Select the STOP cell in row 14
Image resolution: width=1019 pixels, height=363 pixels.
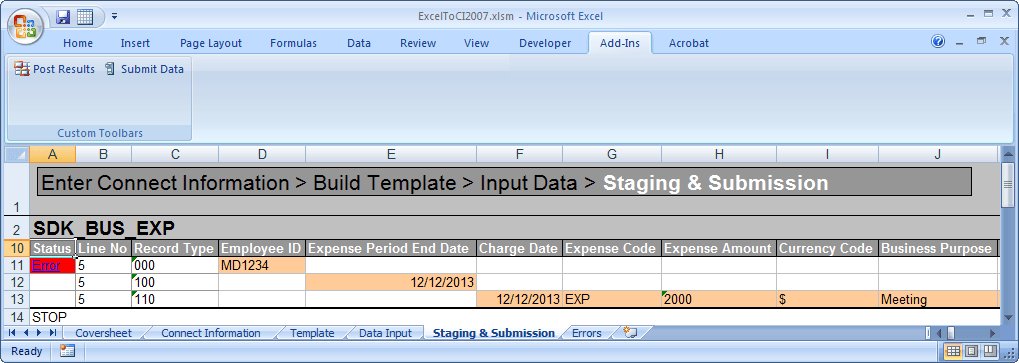coord(52,318)
